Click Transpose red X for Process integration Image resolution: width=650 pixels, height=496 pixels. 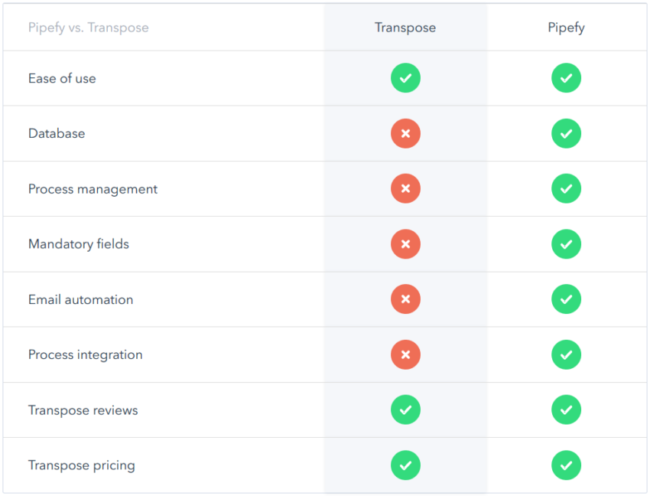[405, 354]
